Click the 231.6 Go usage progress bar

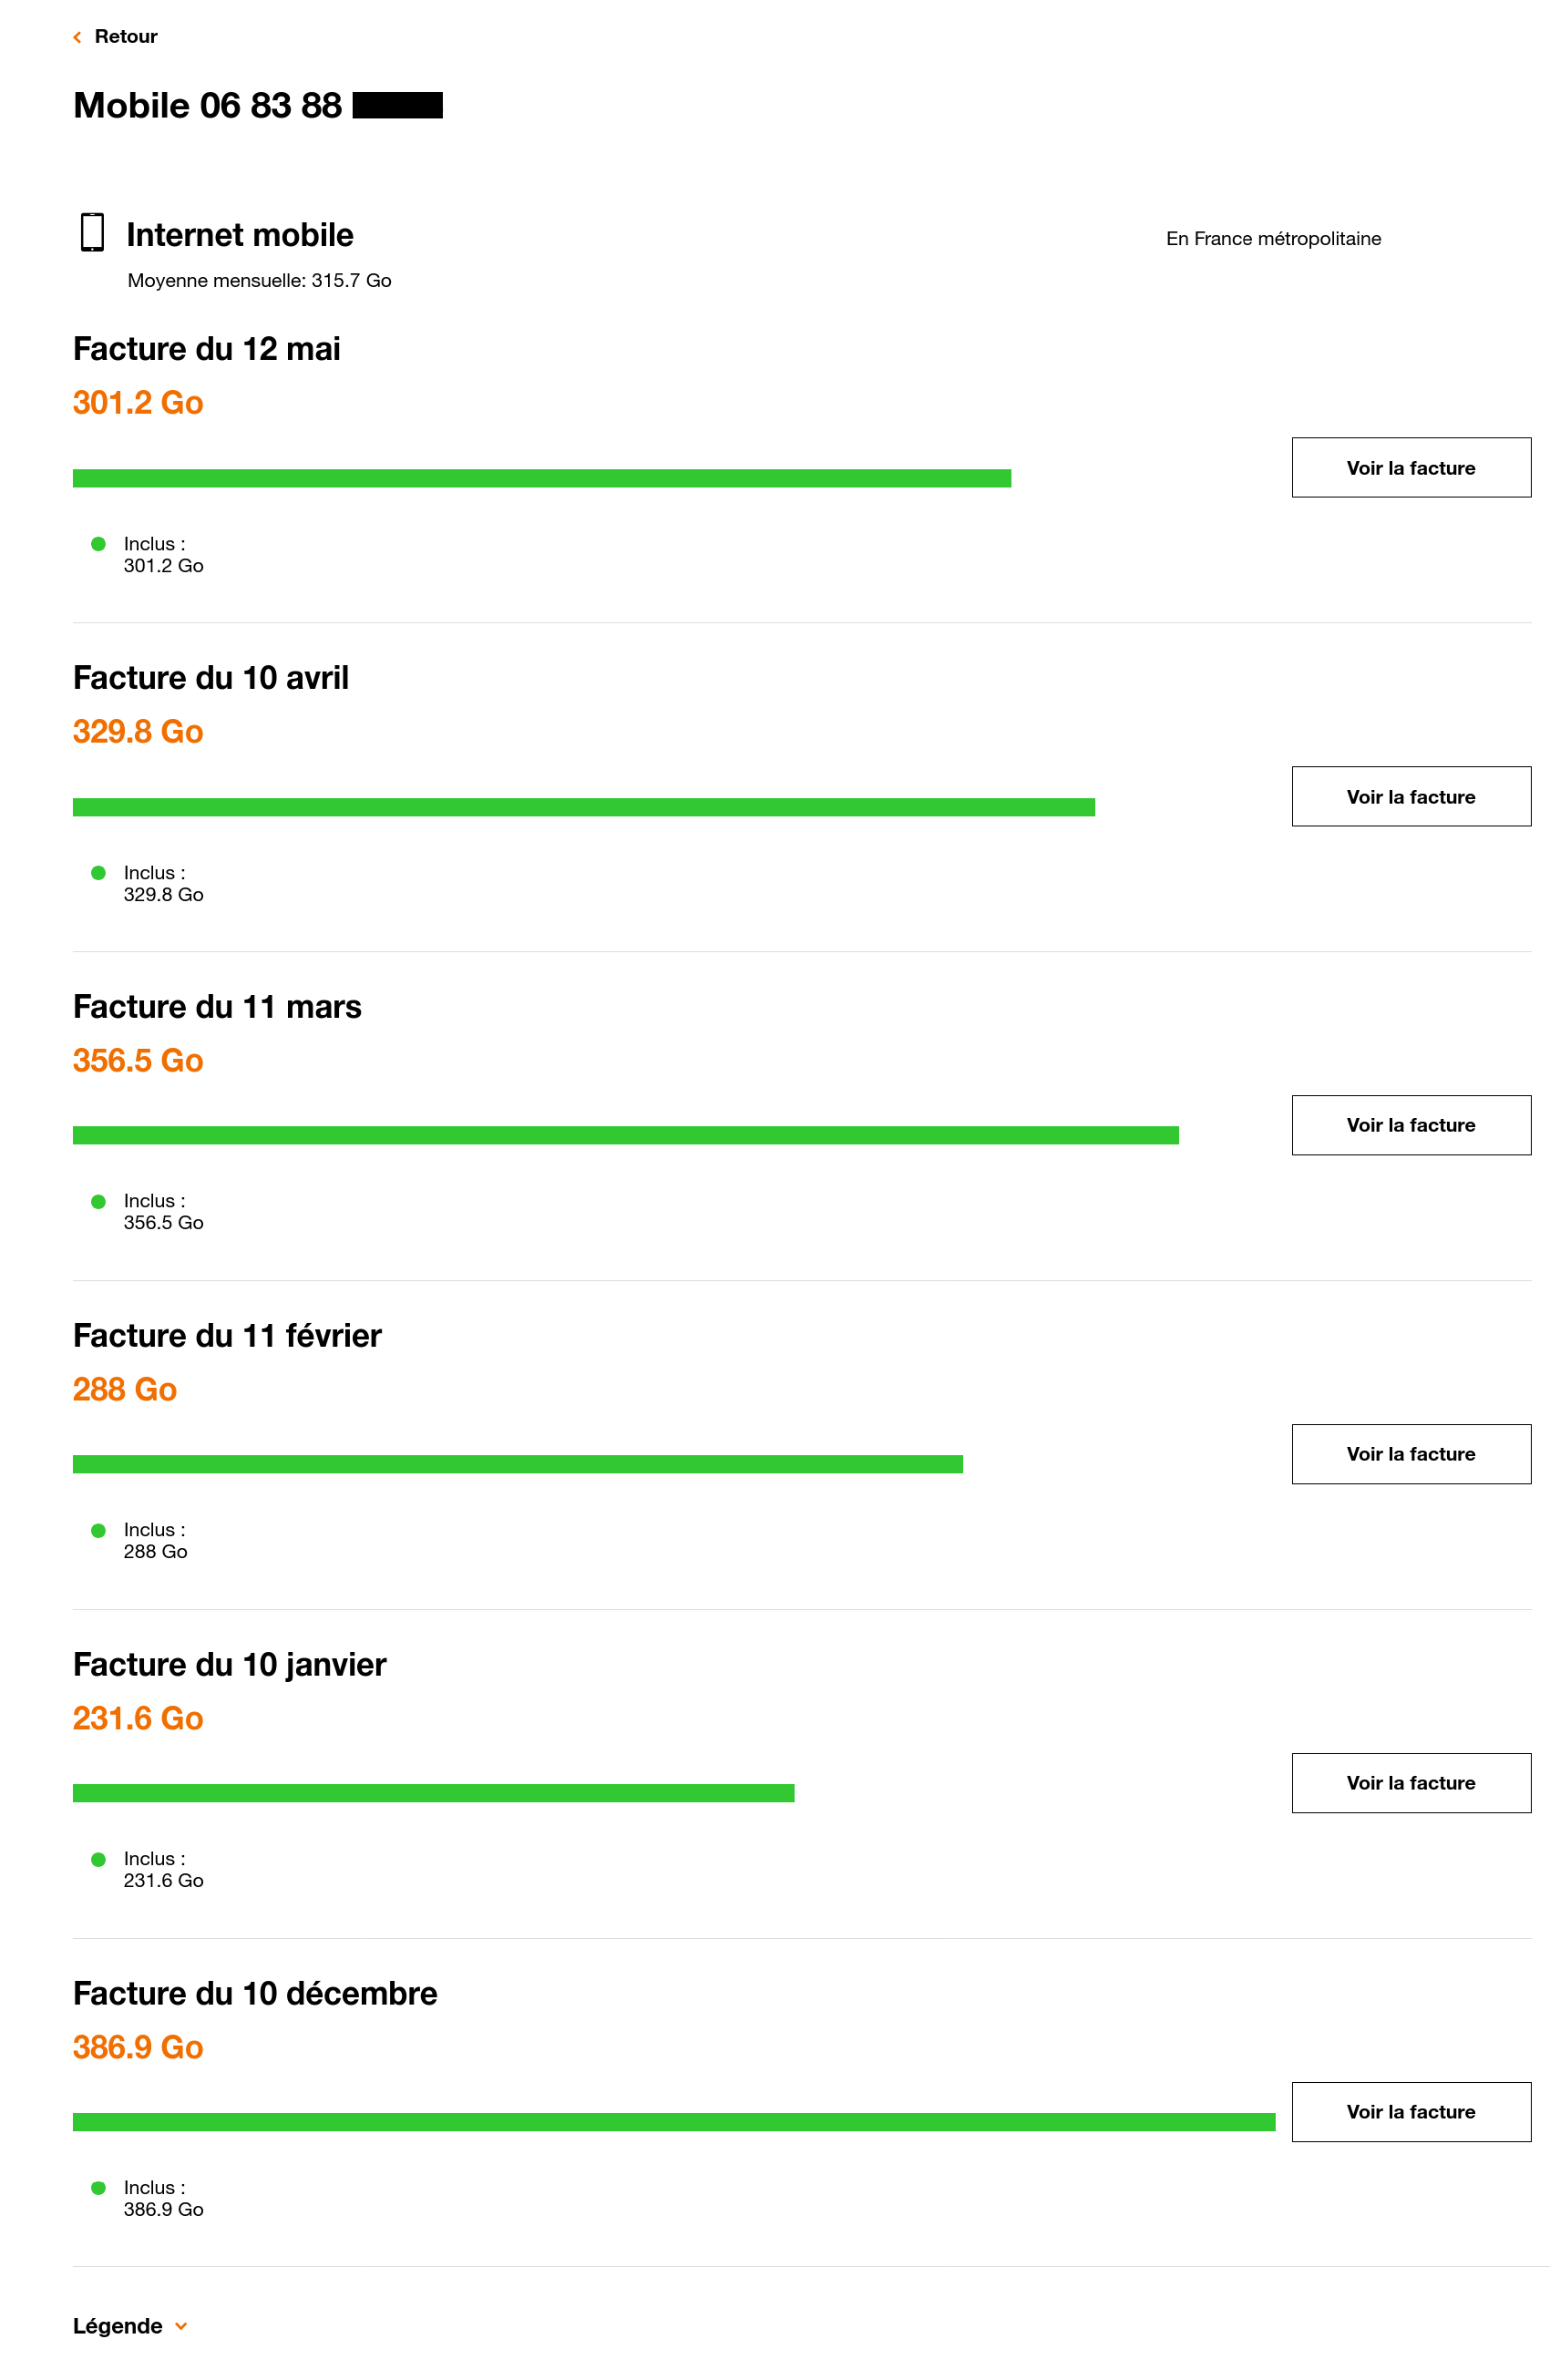click(x=434, y=1793)
